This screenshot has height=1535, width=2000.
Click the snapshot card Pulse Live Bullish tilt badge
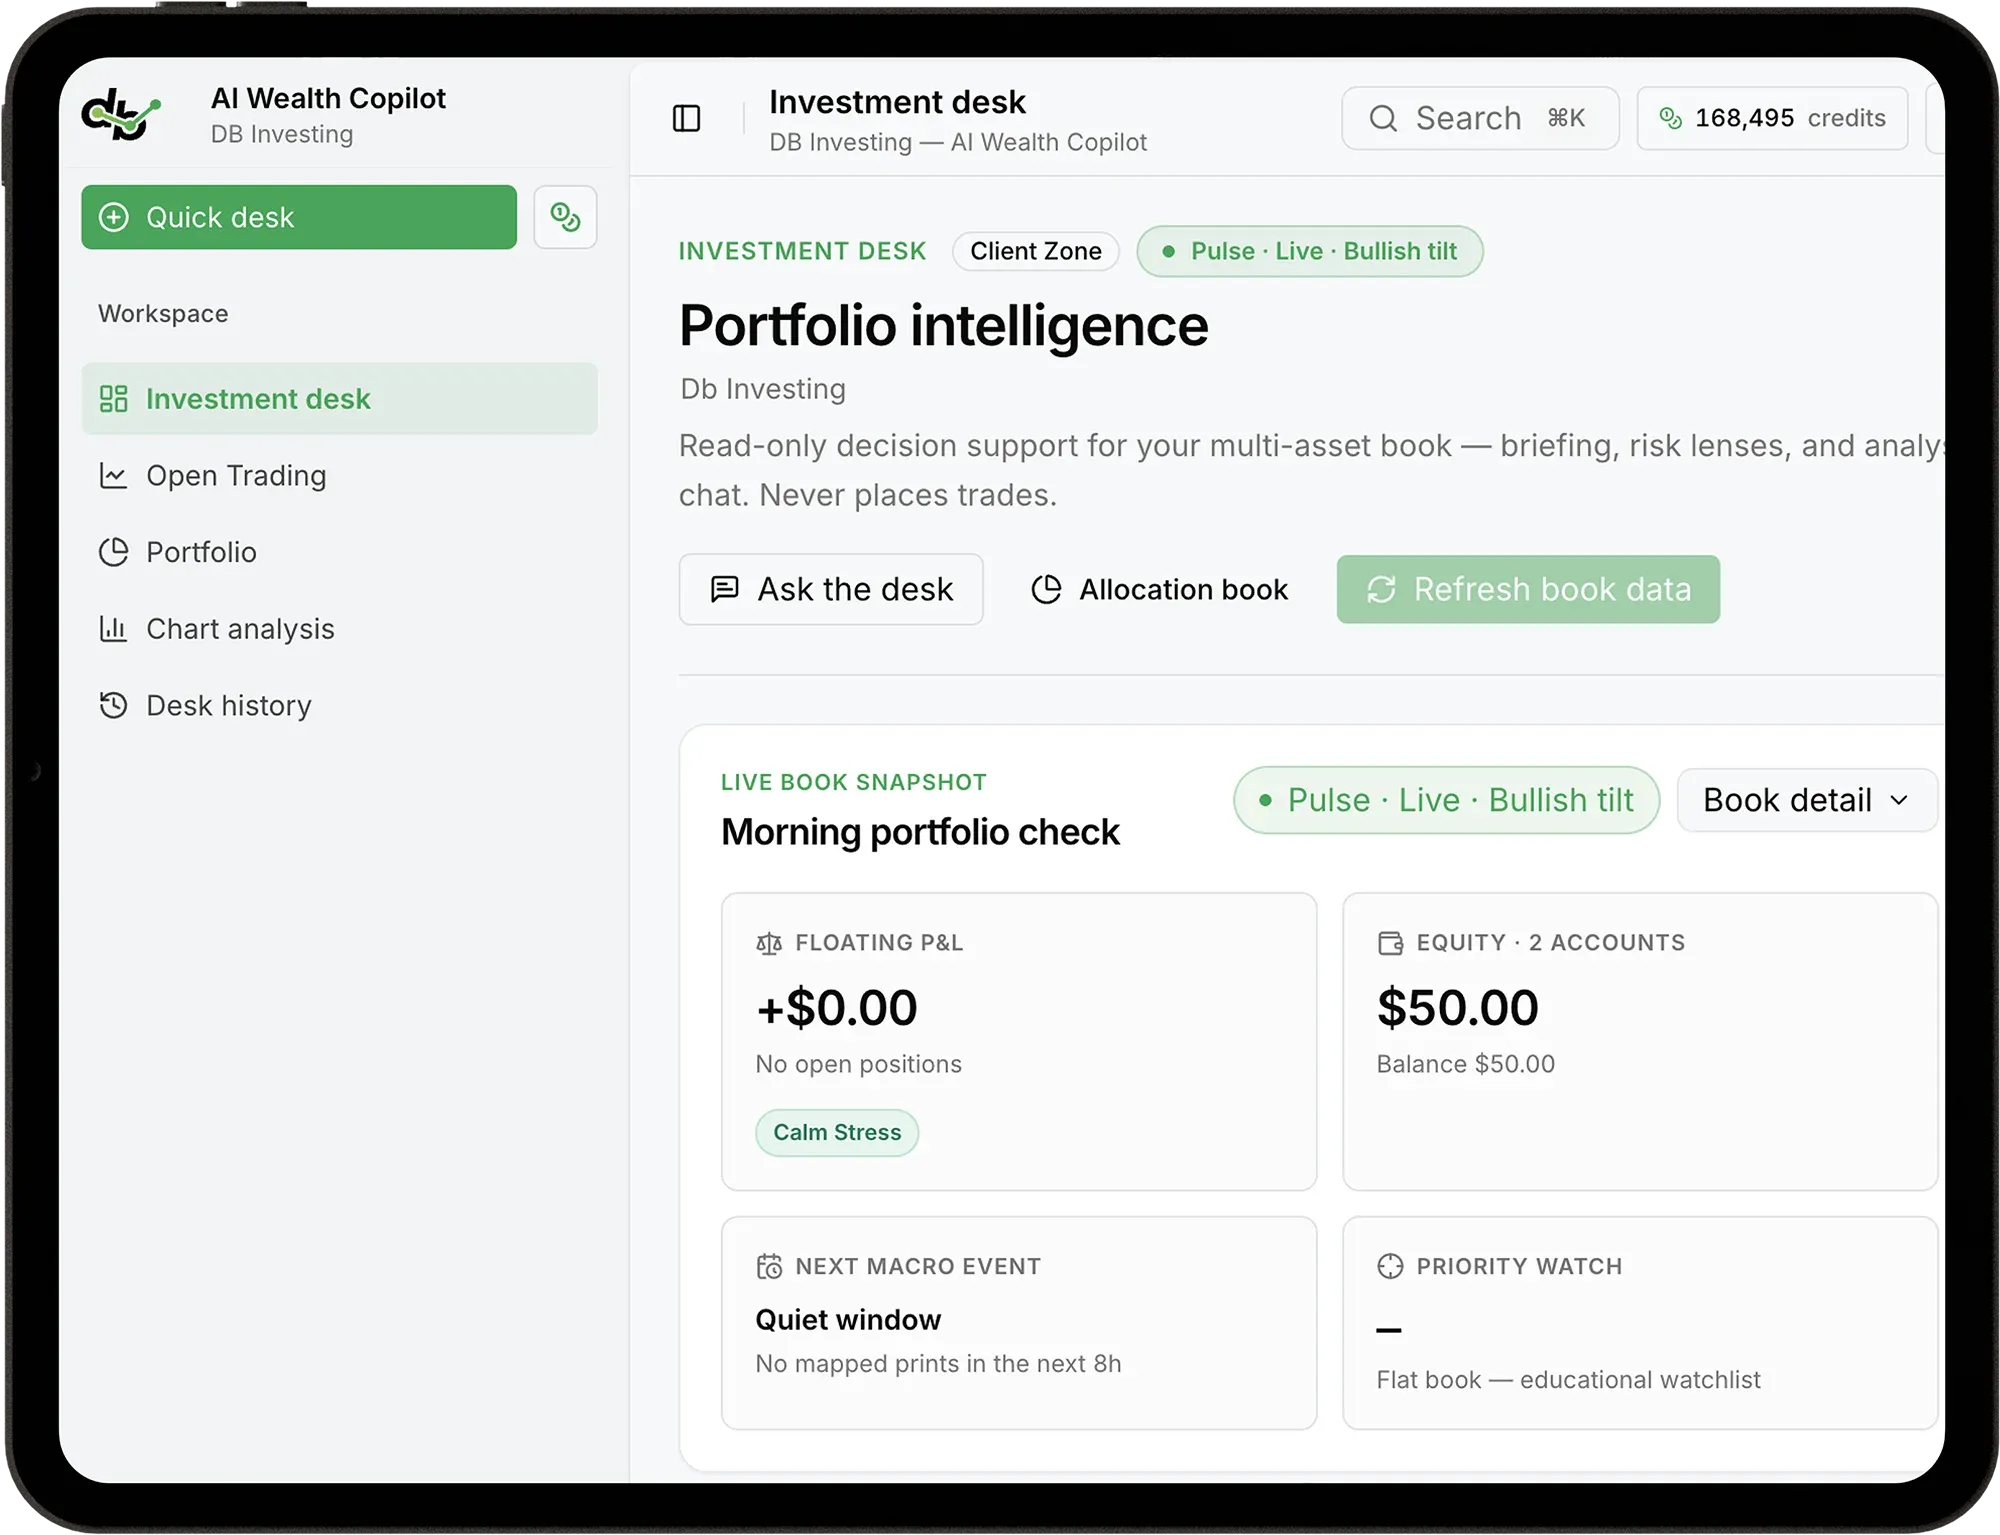(1446, 800)
